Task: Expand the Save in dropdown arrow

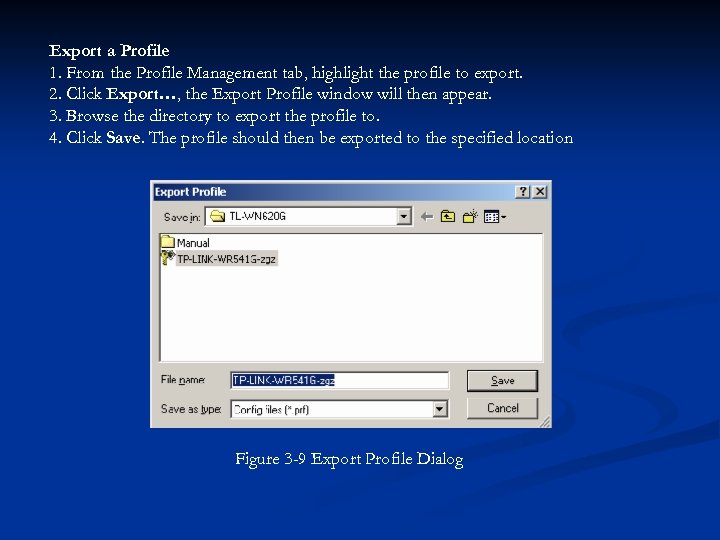Action: pyautogui.click(x=404, y=216)
